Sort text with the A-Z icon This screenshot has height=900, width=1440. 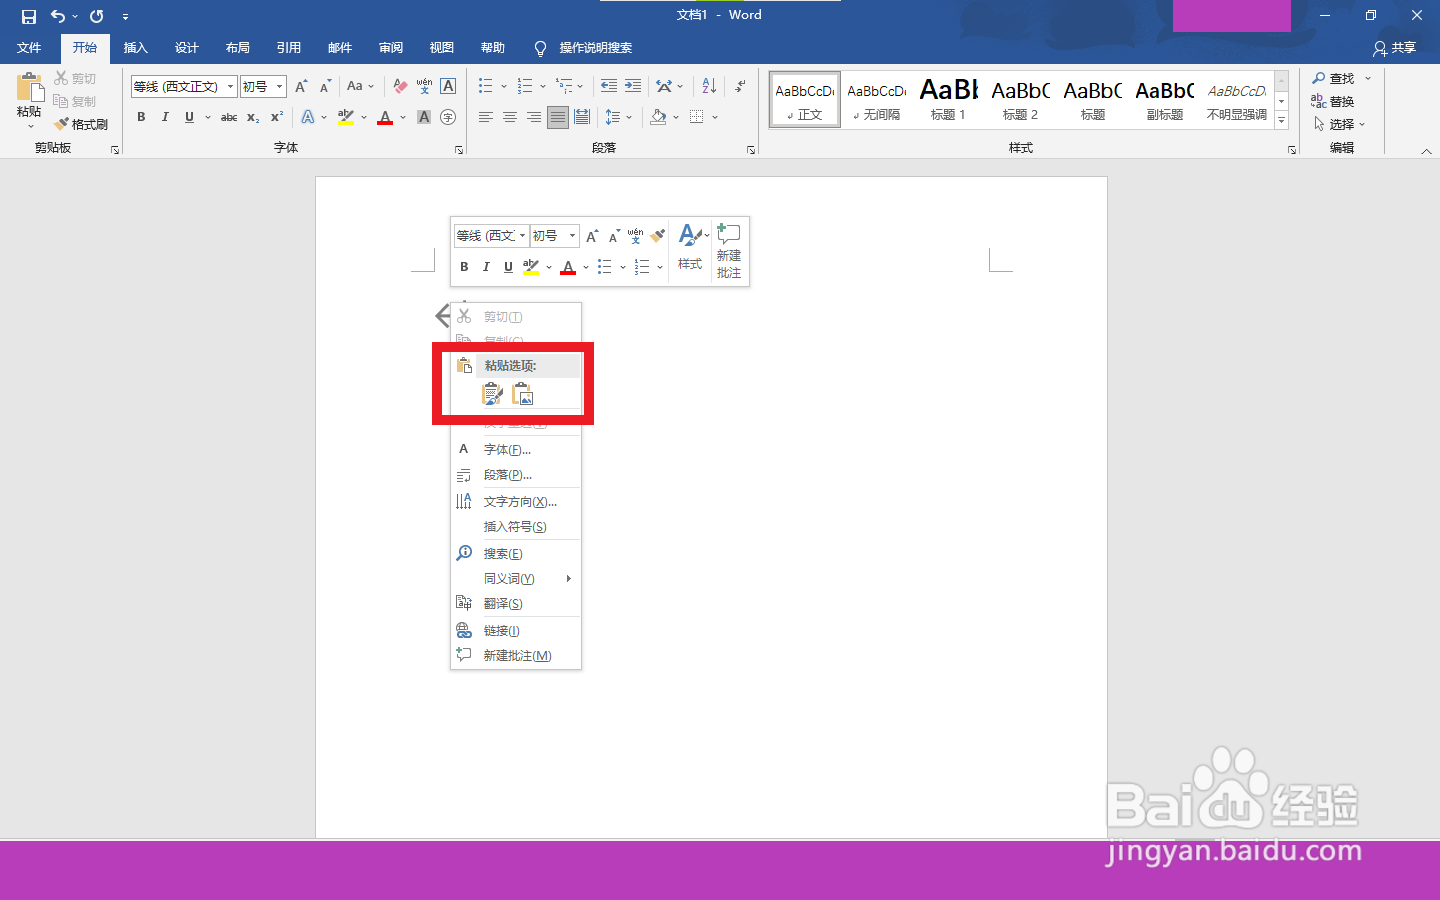[709, 86]
